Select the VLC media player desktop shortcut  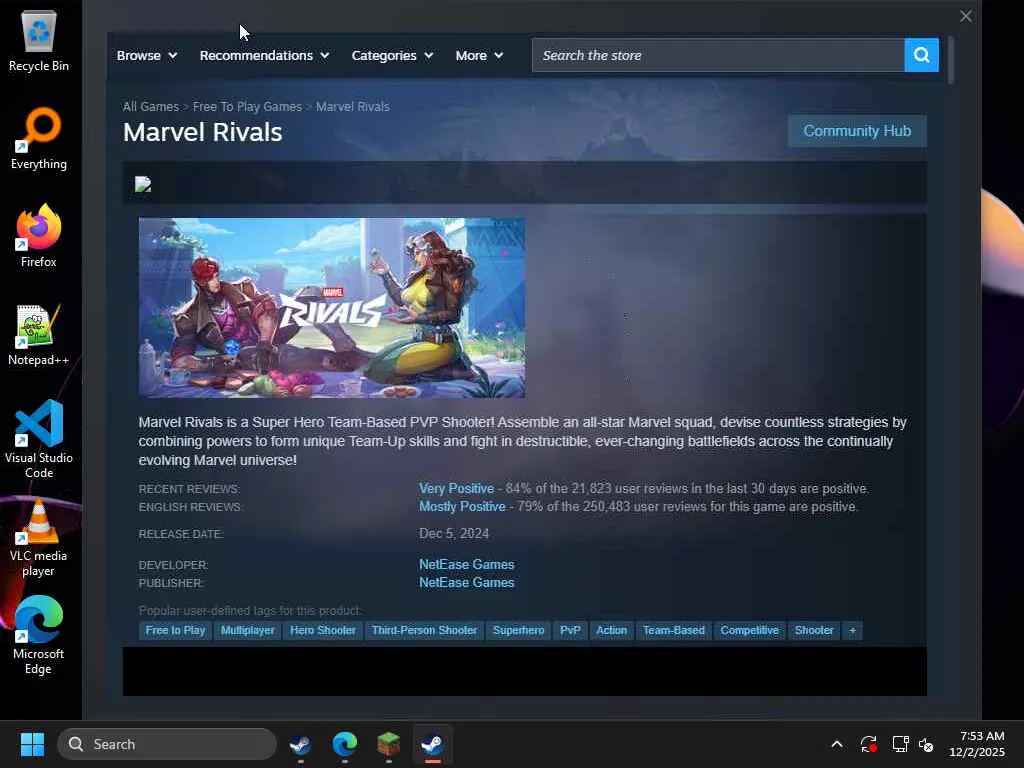39,538
